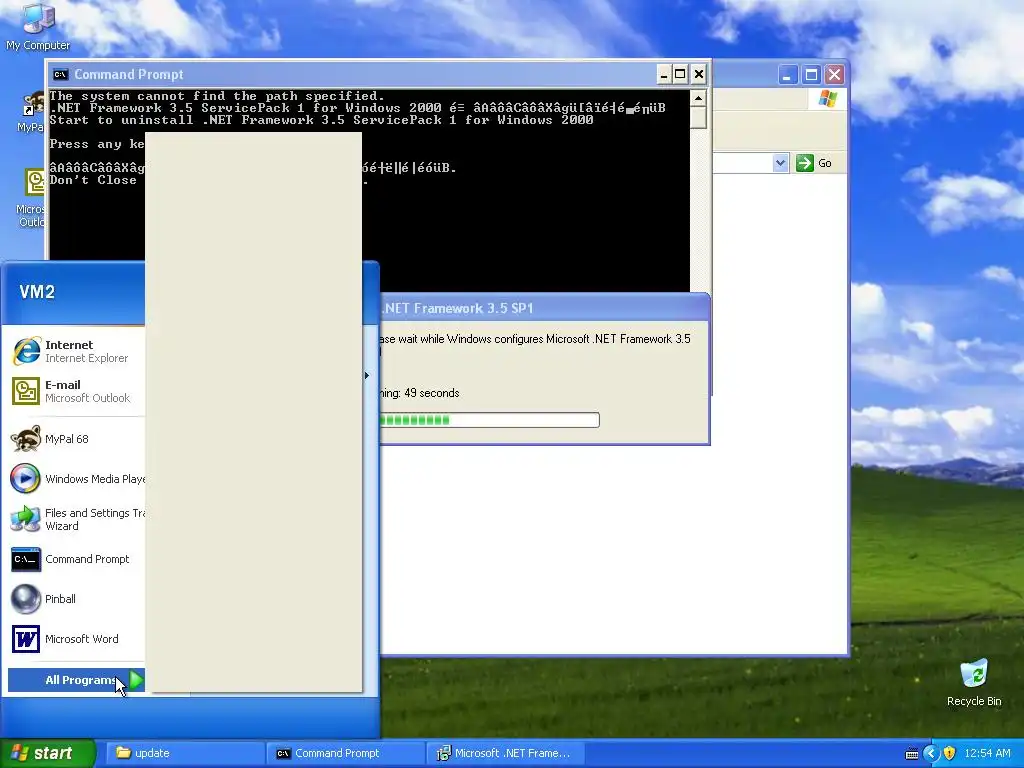Open Windows Media Player from Start menu
Screen dimensions: 1024x768
point(77,479)
